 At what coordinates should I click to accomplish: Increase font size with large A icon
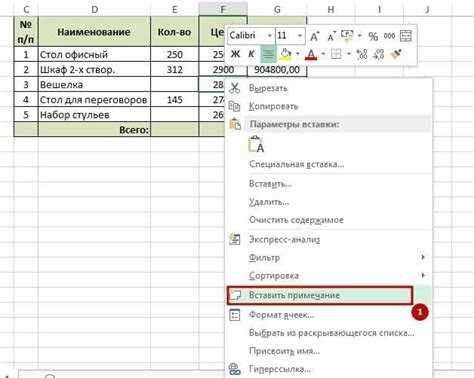pos(315,36)
